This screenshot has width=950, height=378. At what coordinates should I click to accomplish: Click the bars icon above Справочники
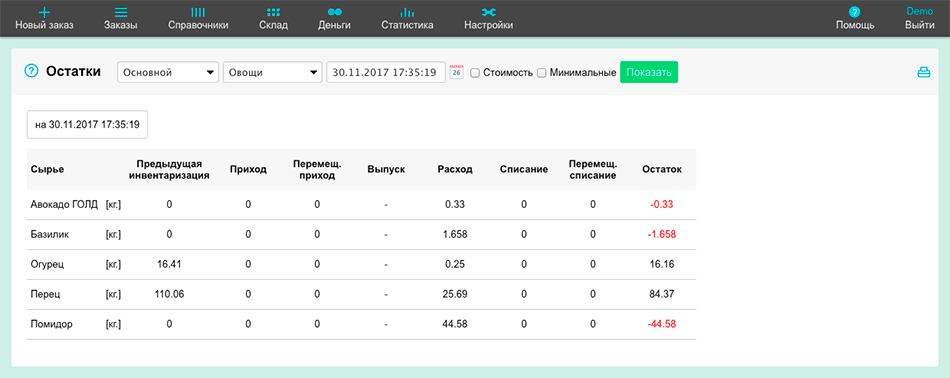[198, 12]
